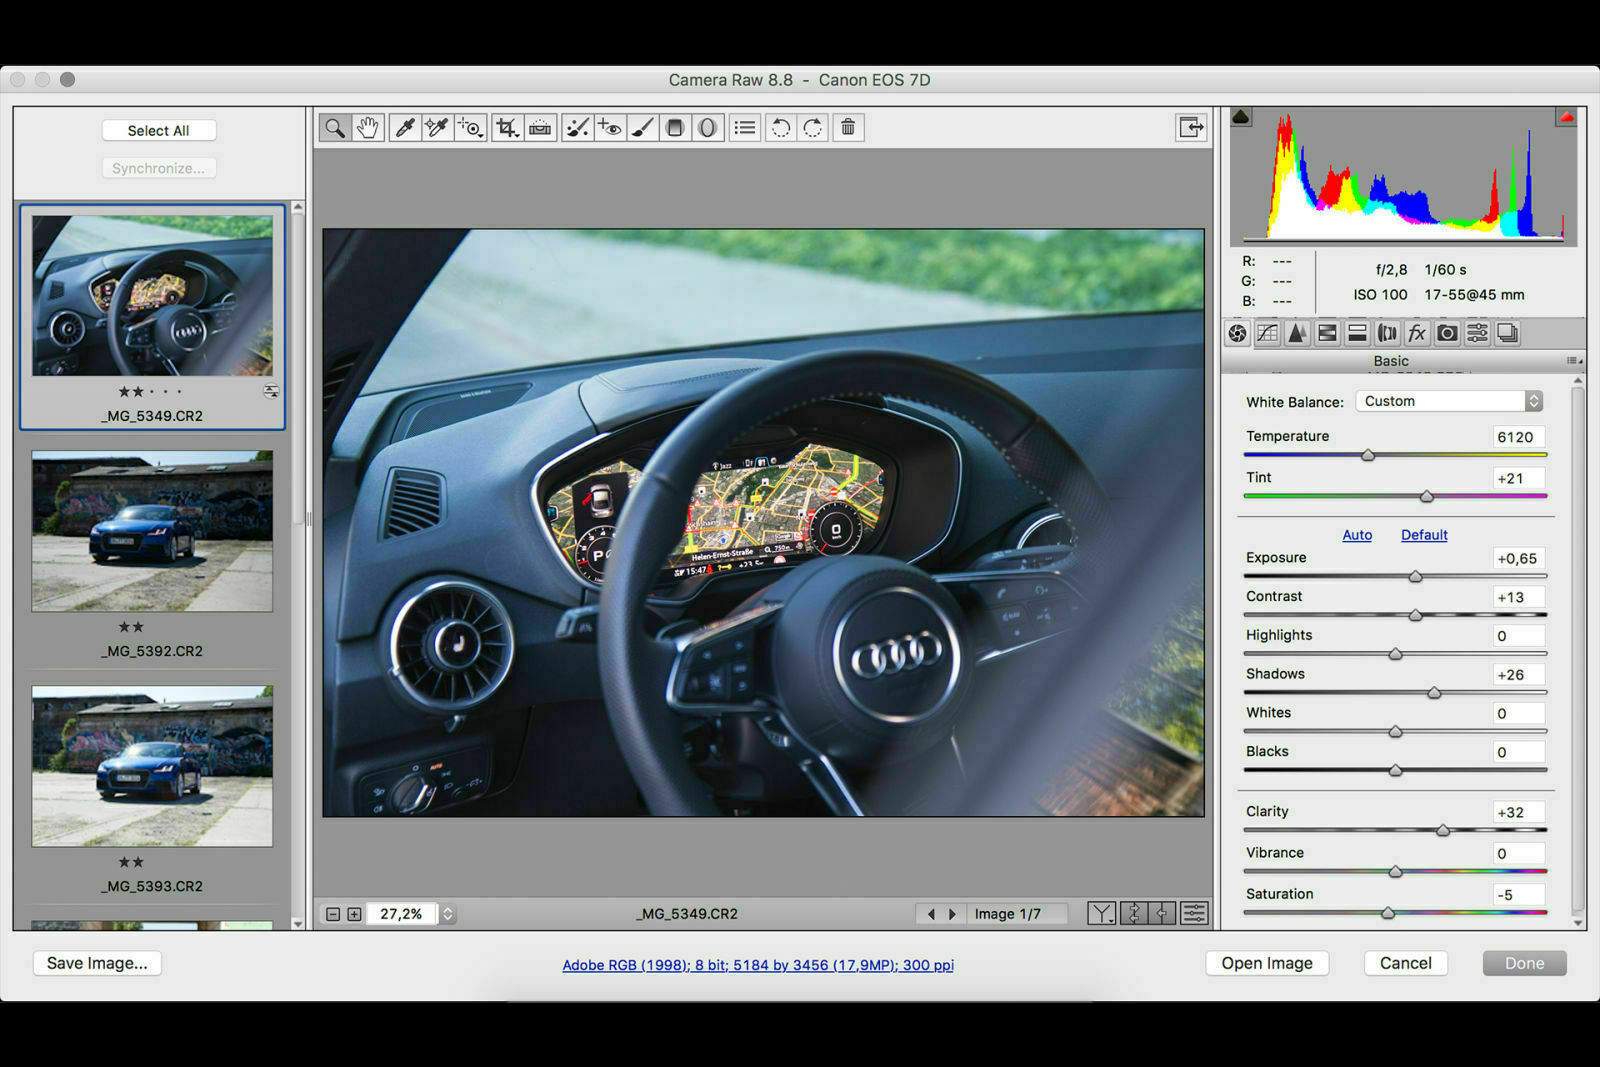Screen dimensions: 1600x1067
Task: Select the Hand tool
Action: pyautogui.click(x=368, y=128)
